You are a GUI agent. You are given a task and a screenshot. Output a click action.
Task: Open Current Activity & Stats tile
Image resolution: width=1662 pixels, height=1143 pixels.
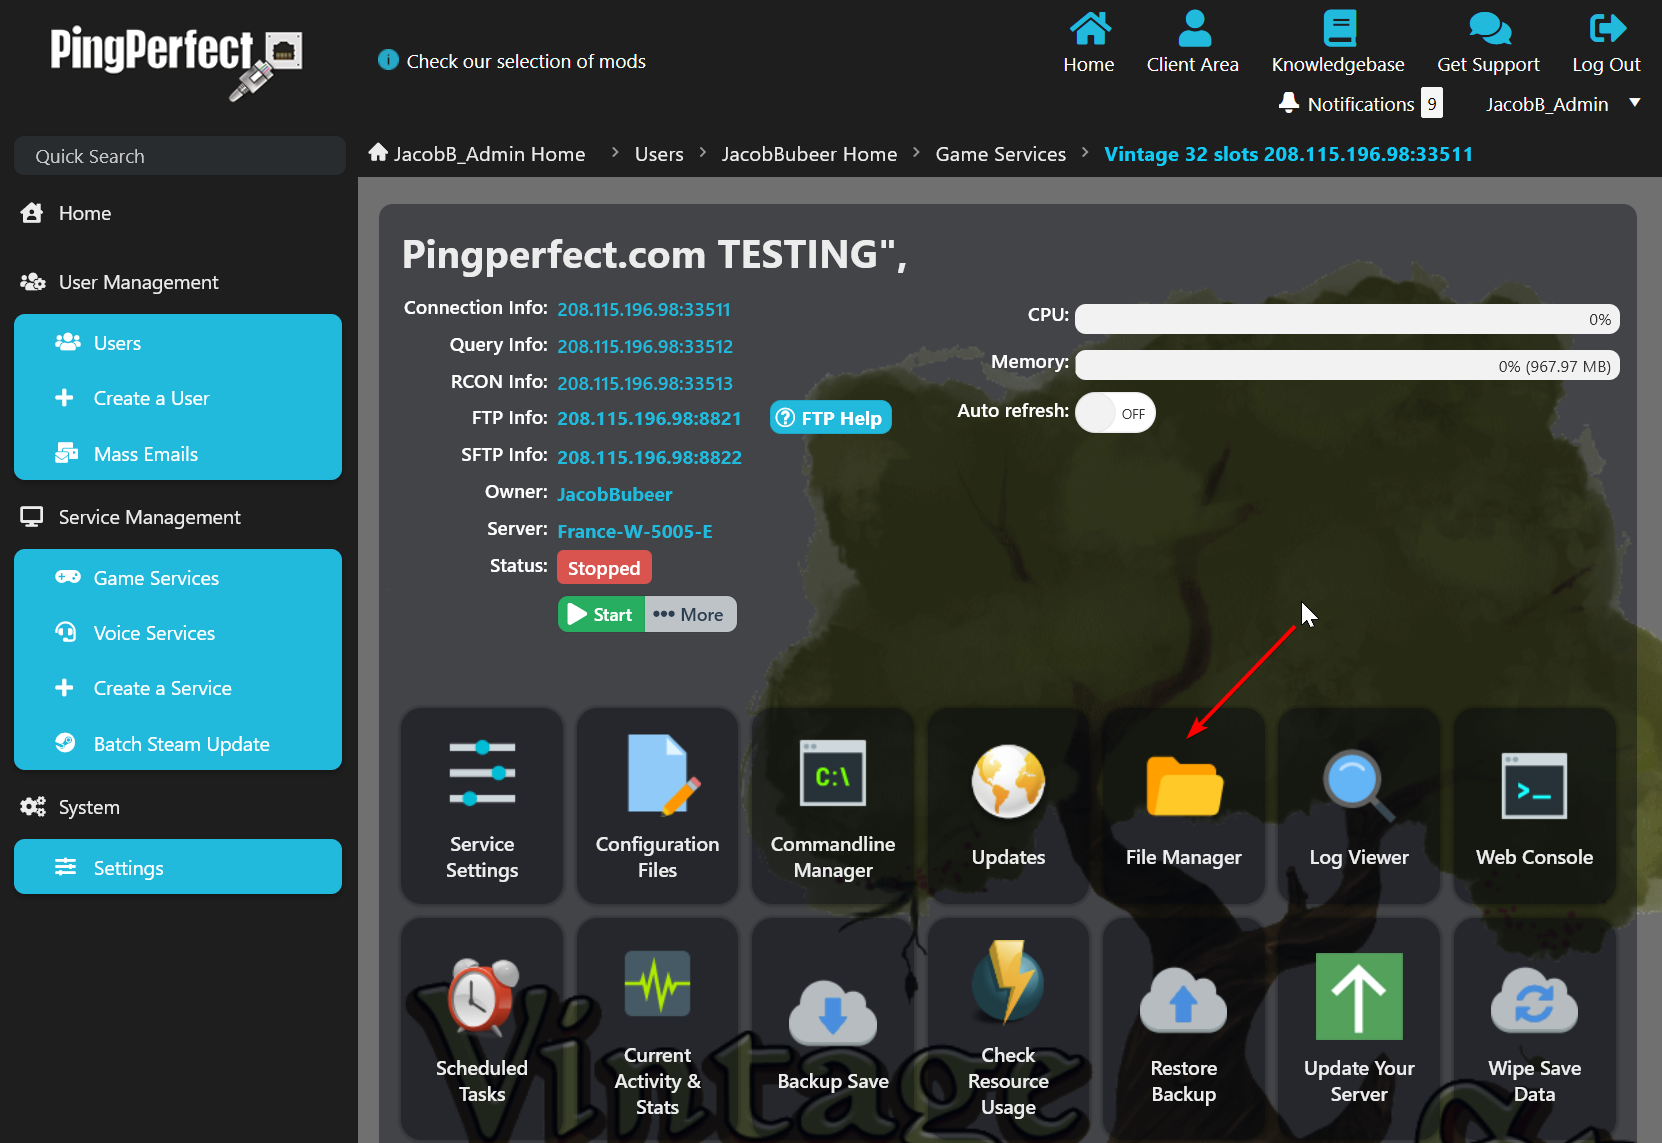point(657,1030)
